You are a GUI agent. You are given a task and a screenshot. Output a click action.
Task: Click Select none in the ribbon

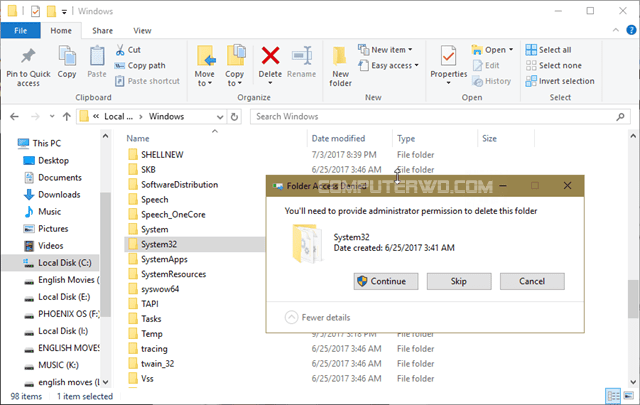(x=553, y=65)
